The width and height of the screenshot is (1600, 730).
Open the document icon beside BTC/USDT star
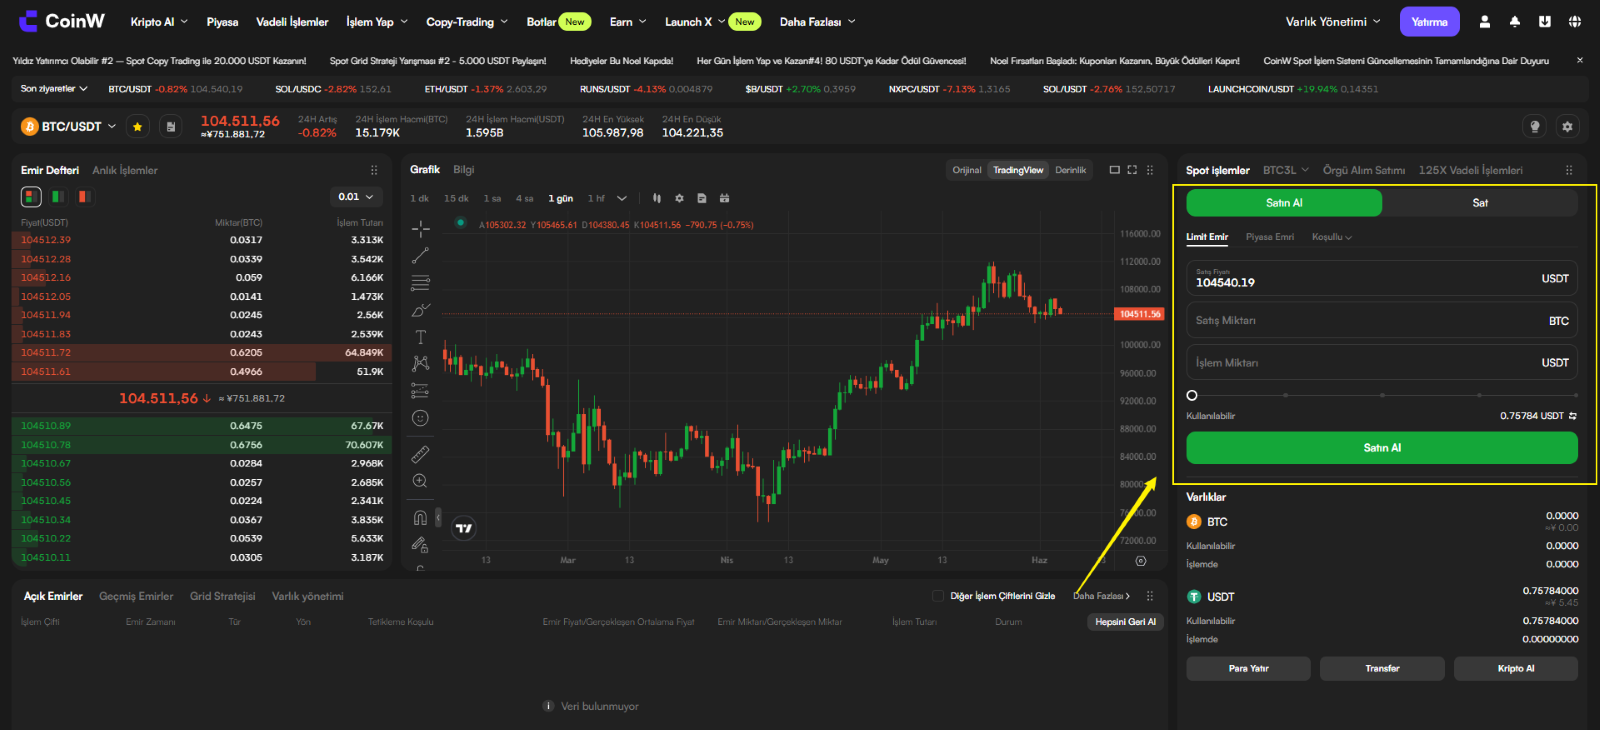coord(171,126)
